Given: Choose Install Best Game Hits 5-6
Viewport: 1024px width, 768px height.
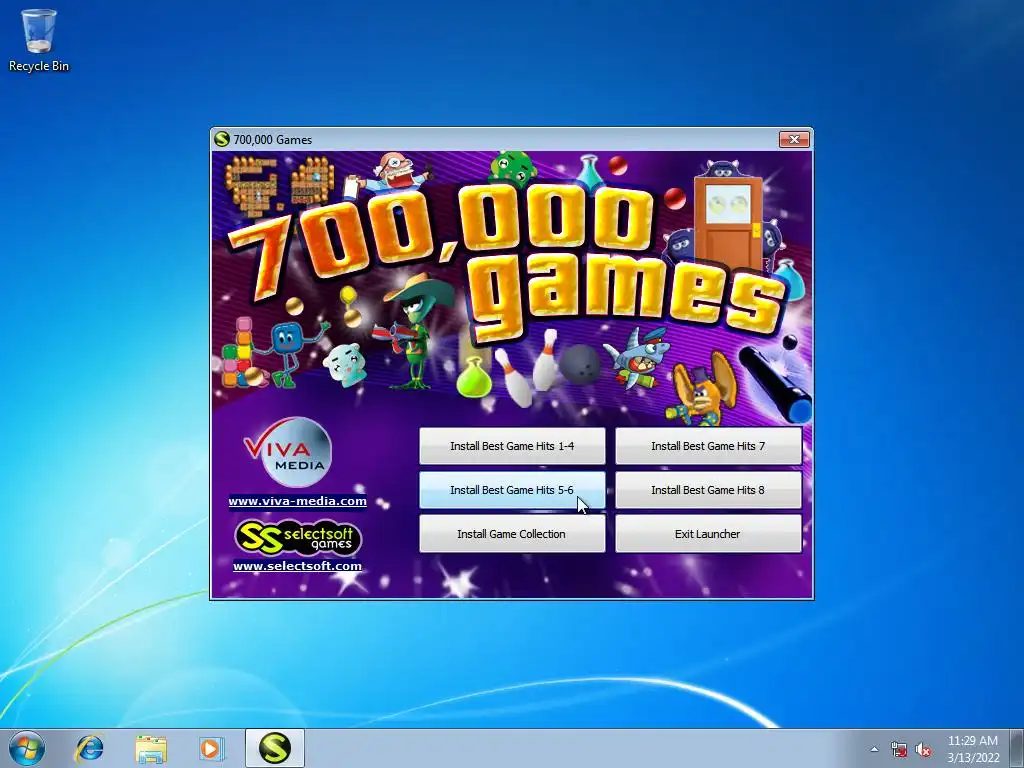Looking at the screenshot, I should 512,490.
